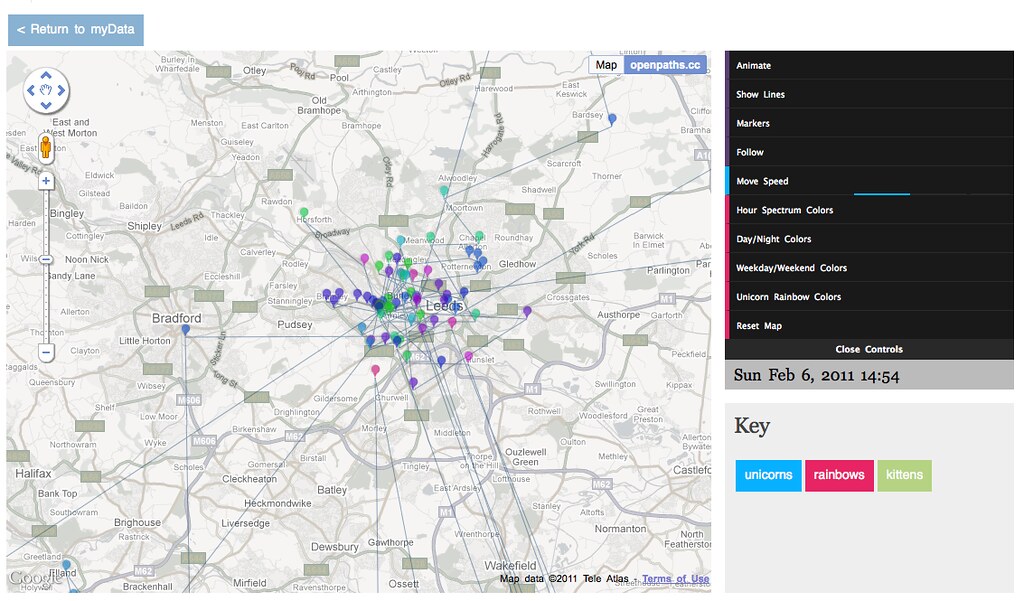Toggle Show Lines option

(869, 94)
